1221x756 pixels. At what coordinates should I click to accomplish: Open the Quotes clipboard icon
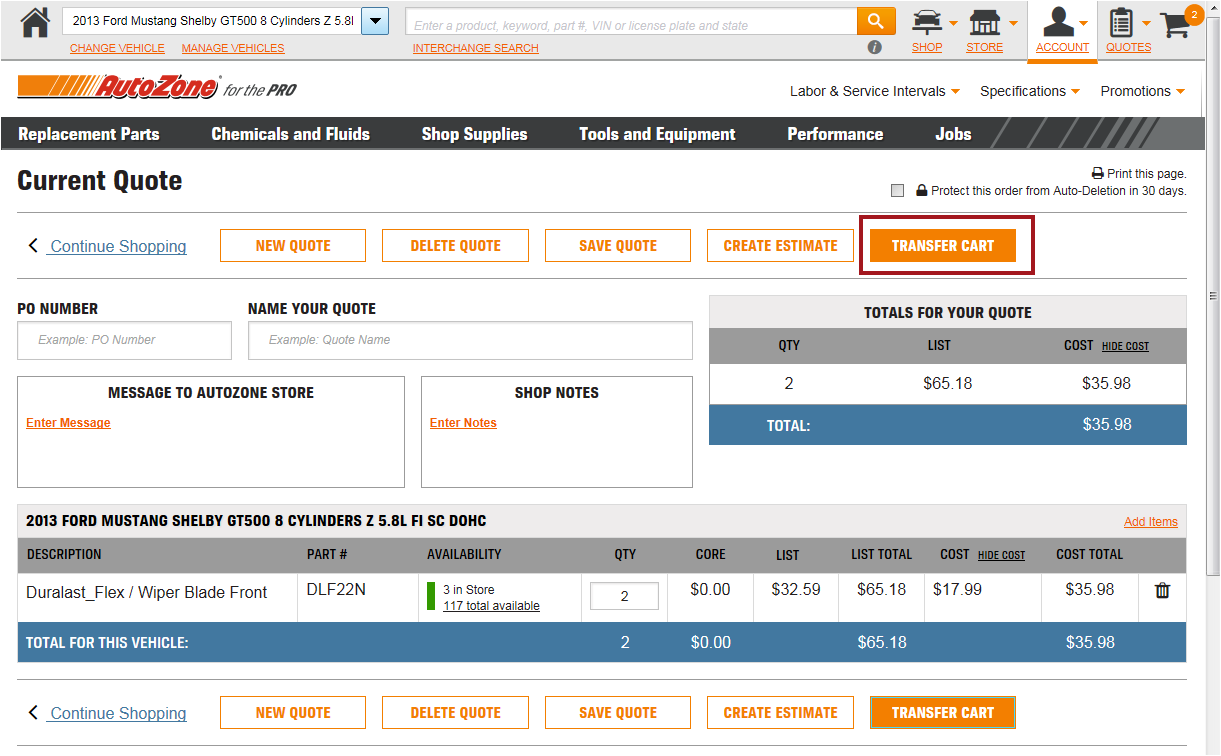(x=1123, y=23)
